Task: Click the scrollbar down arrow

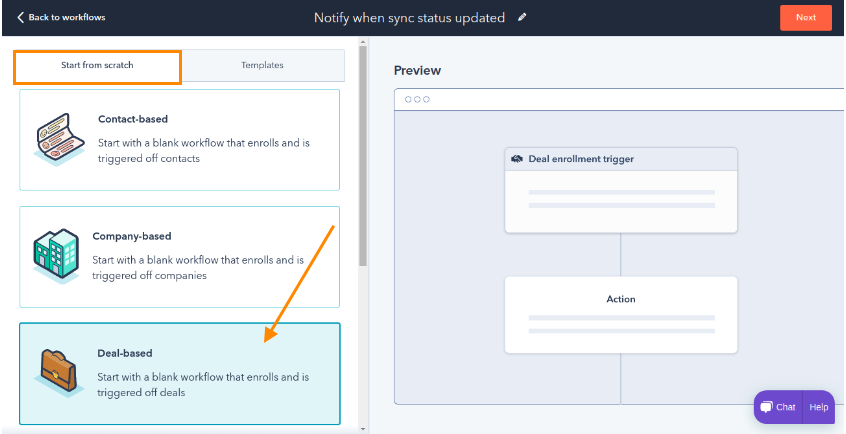Action: tap(363, 429)
